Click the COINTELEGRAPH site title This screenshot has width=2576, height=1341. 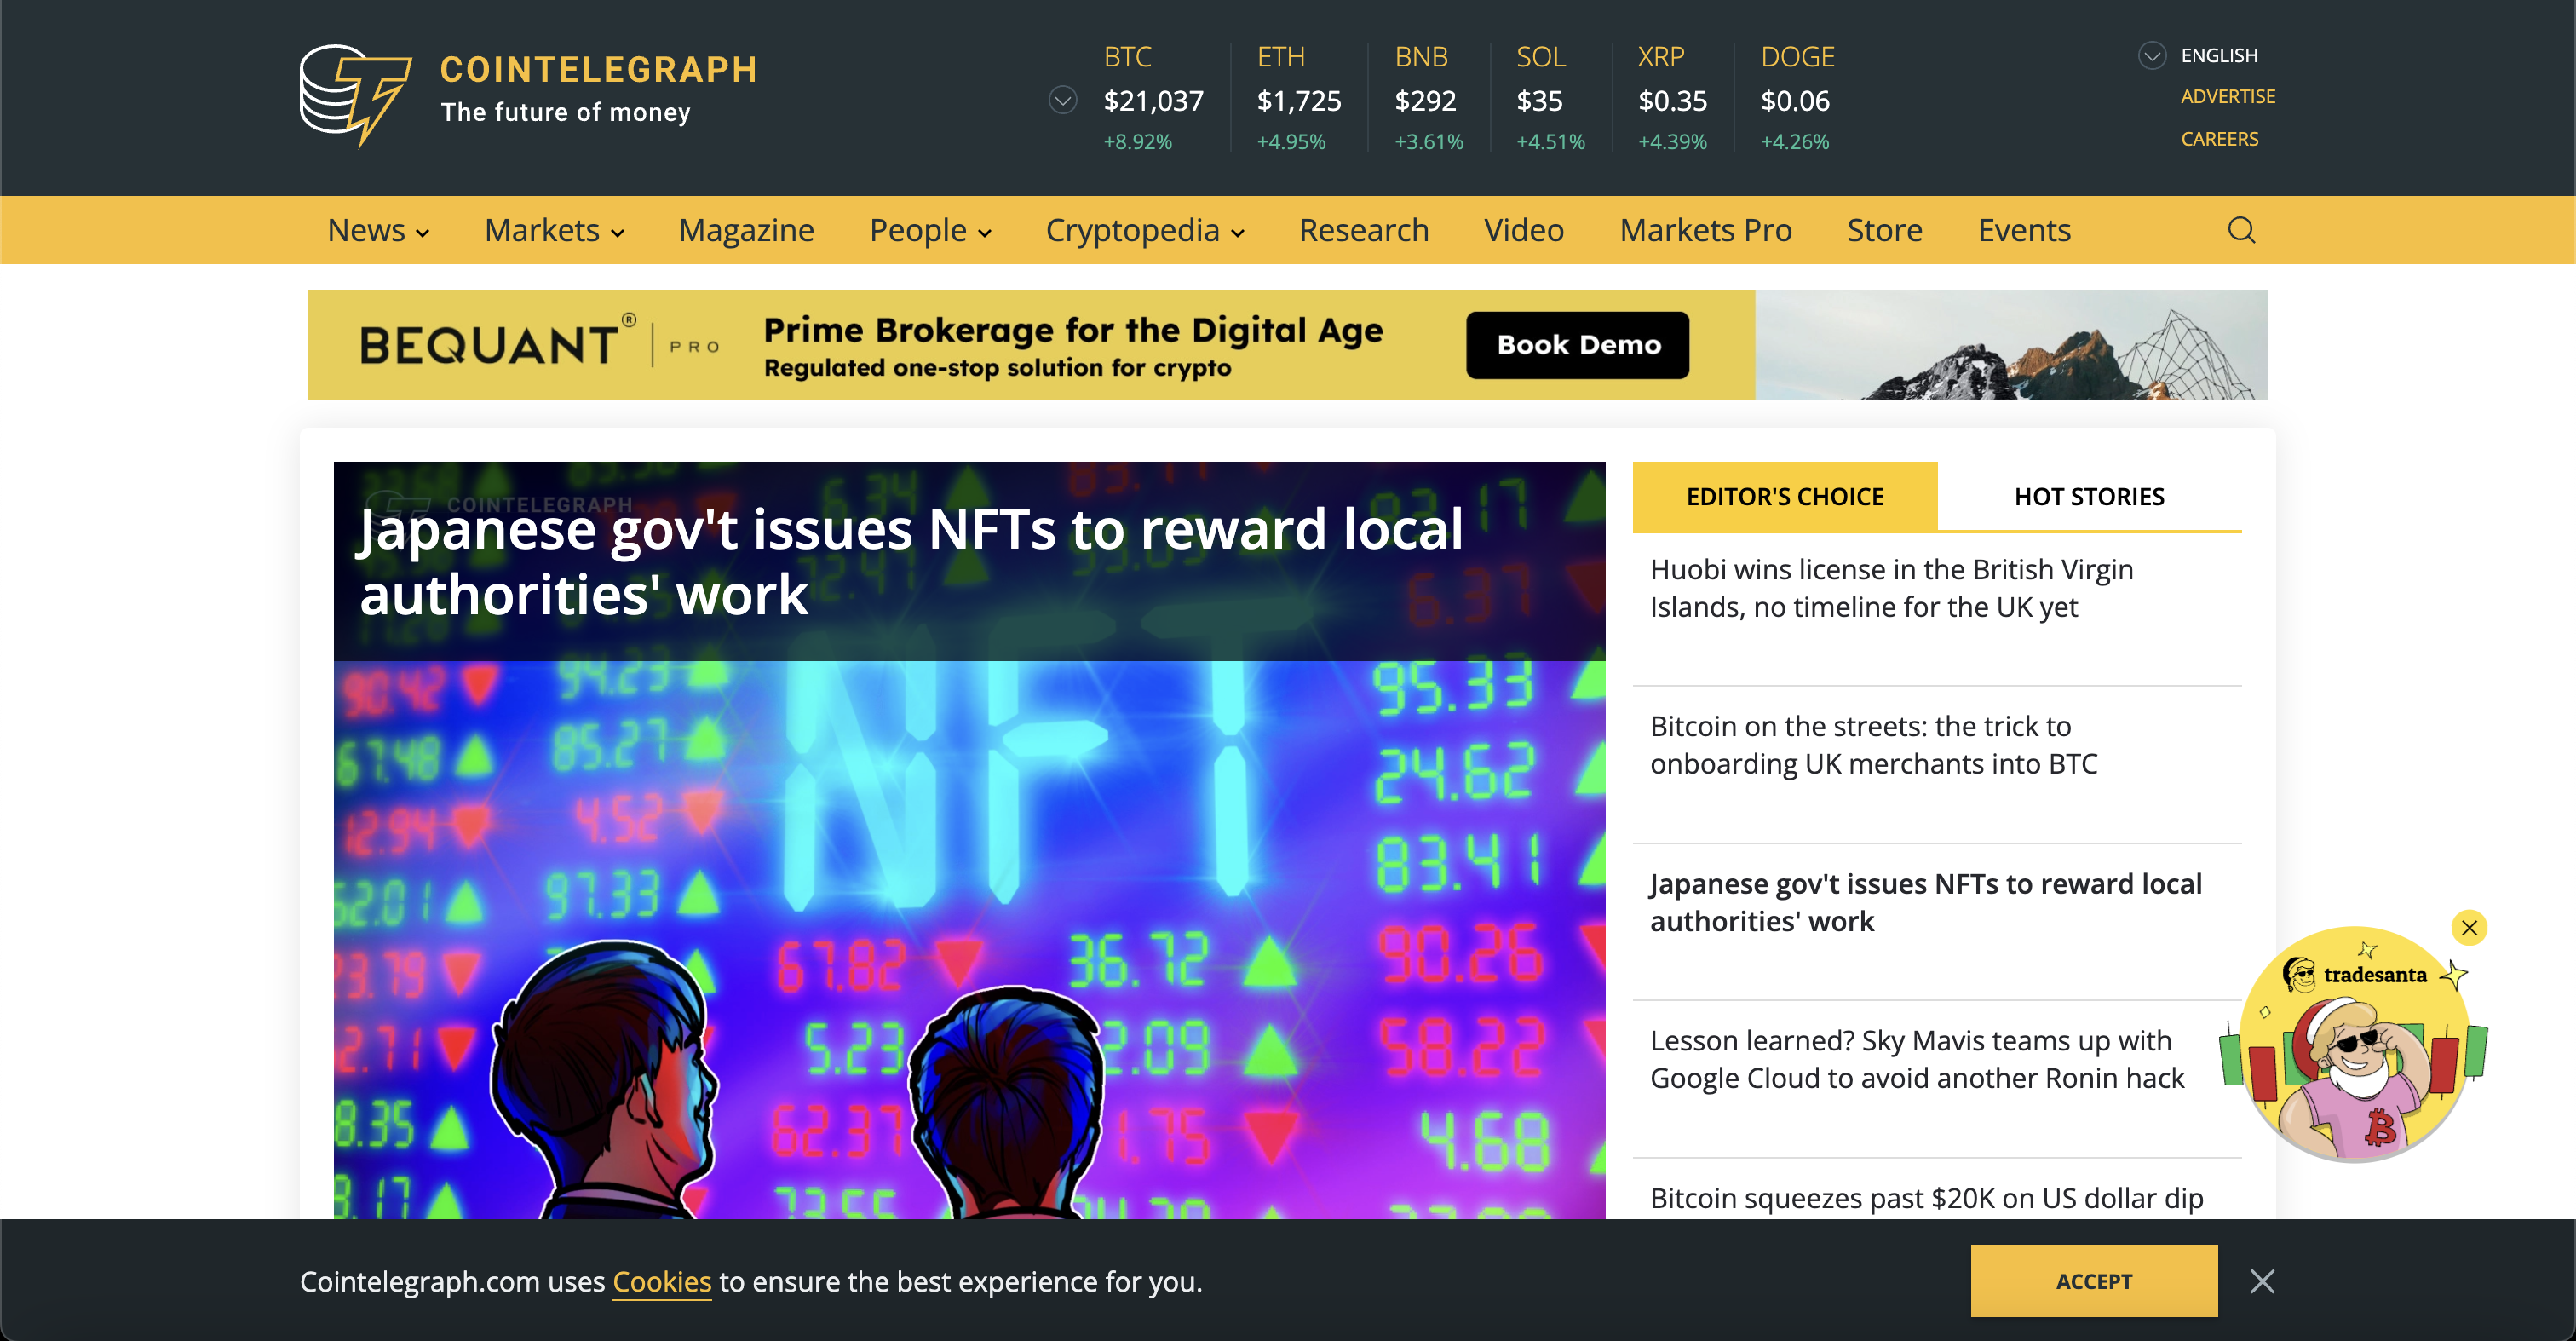pos(598,69)
